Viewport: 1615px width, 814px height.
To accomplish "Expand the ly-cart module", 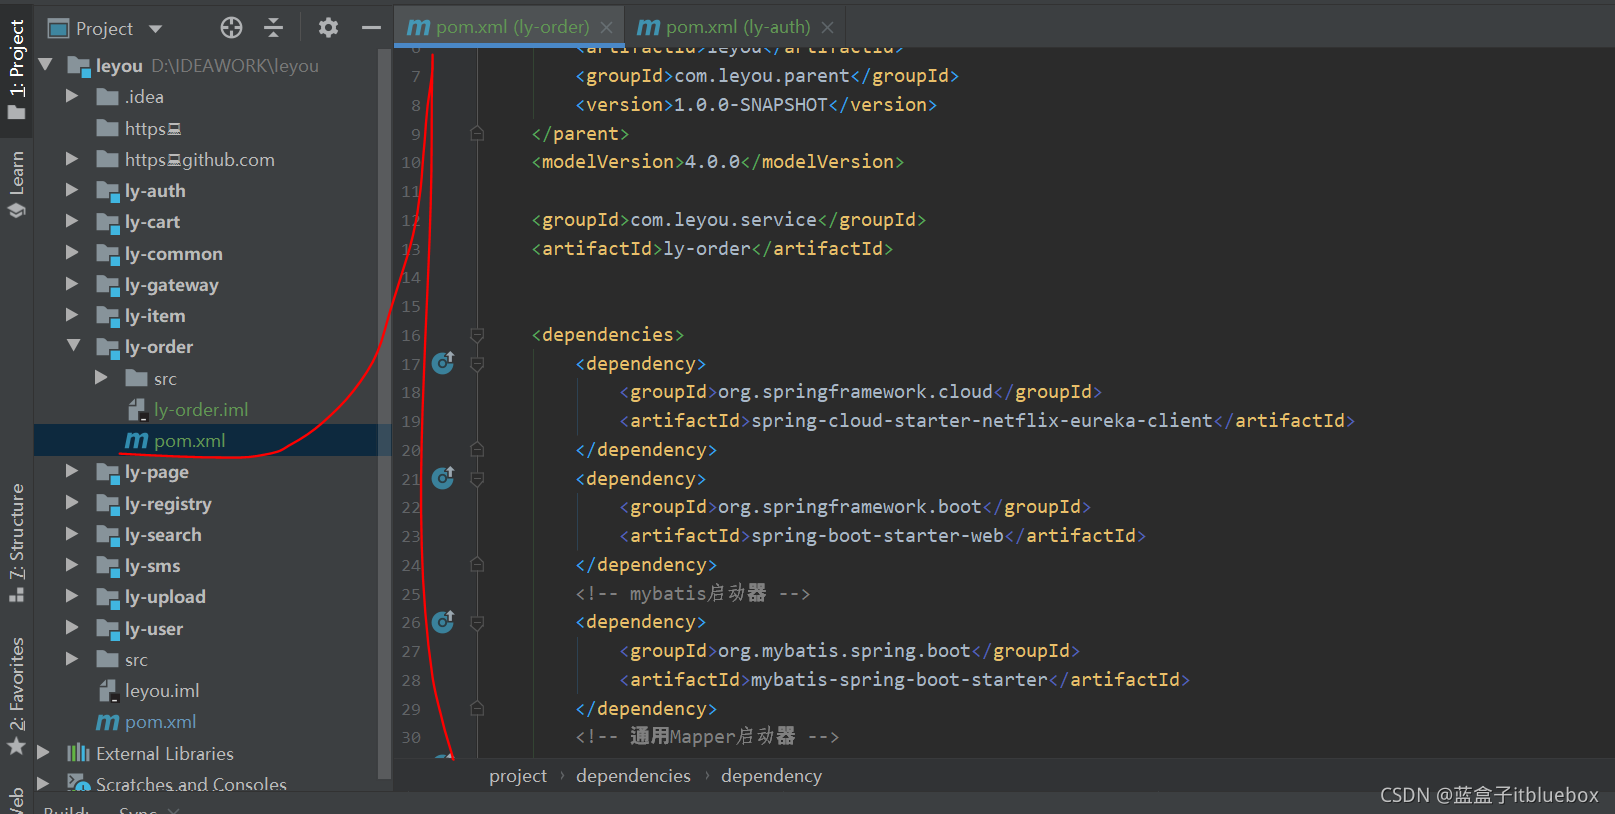I will pyautogui.click(x=72, y=221).
